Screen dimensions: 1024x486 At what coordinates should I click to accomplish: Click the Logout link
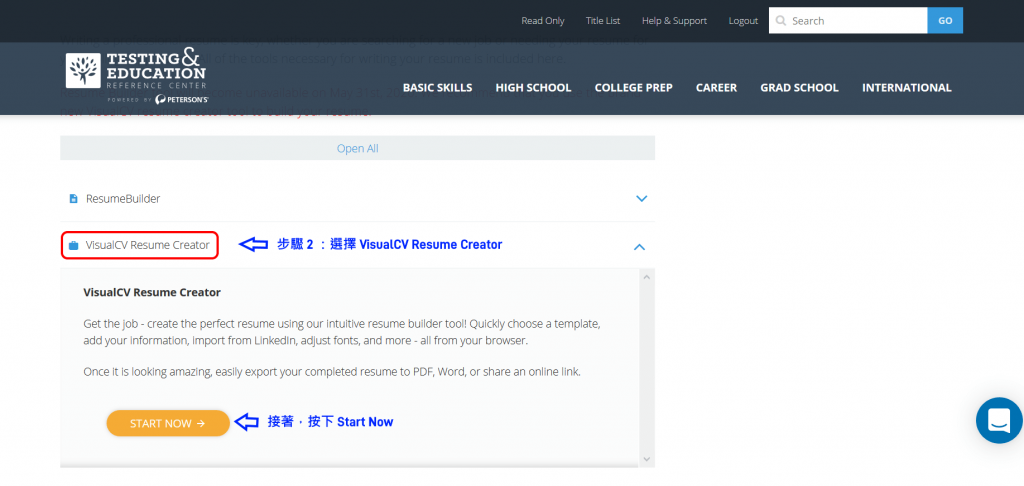743,21
